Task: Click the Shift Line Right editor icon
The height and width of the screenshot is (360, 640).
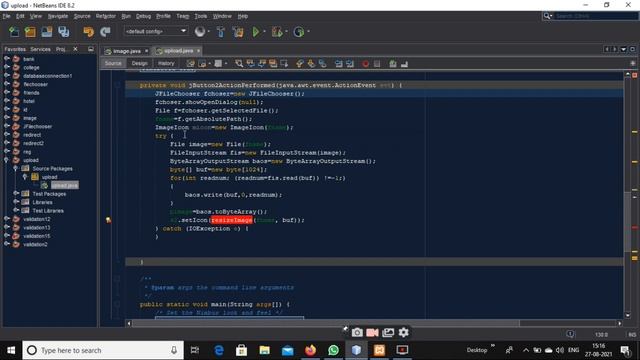Action: pyautogui.click(x=350, y=63)
